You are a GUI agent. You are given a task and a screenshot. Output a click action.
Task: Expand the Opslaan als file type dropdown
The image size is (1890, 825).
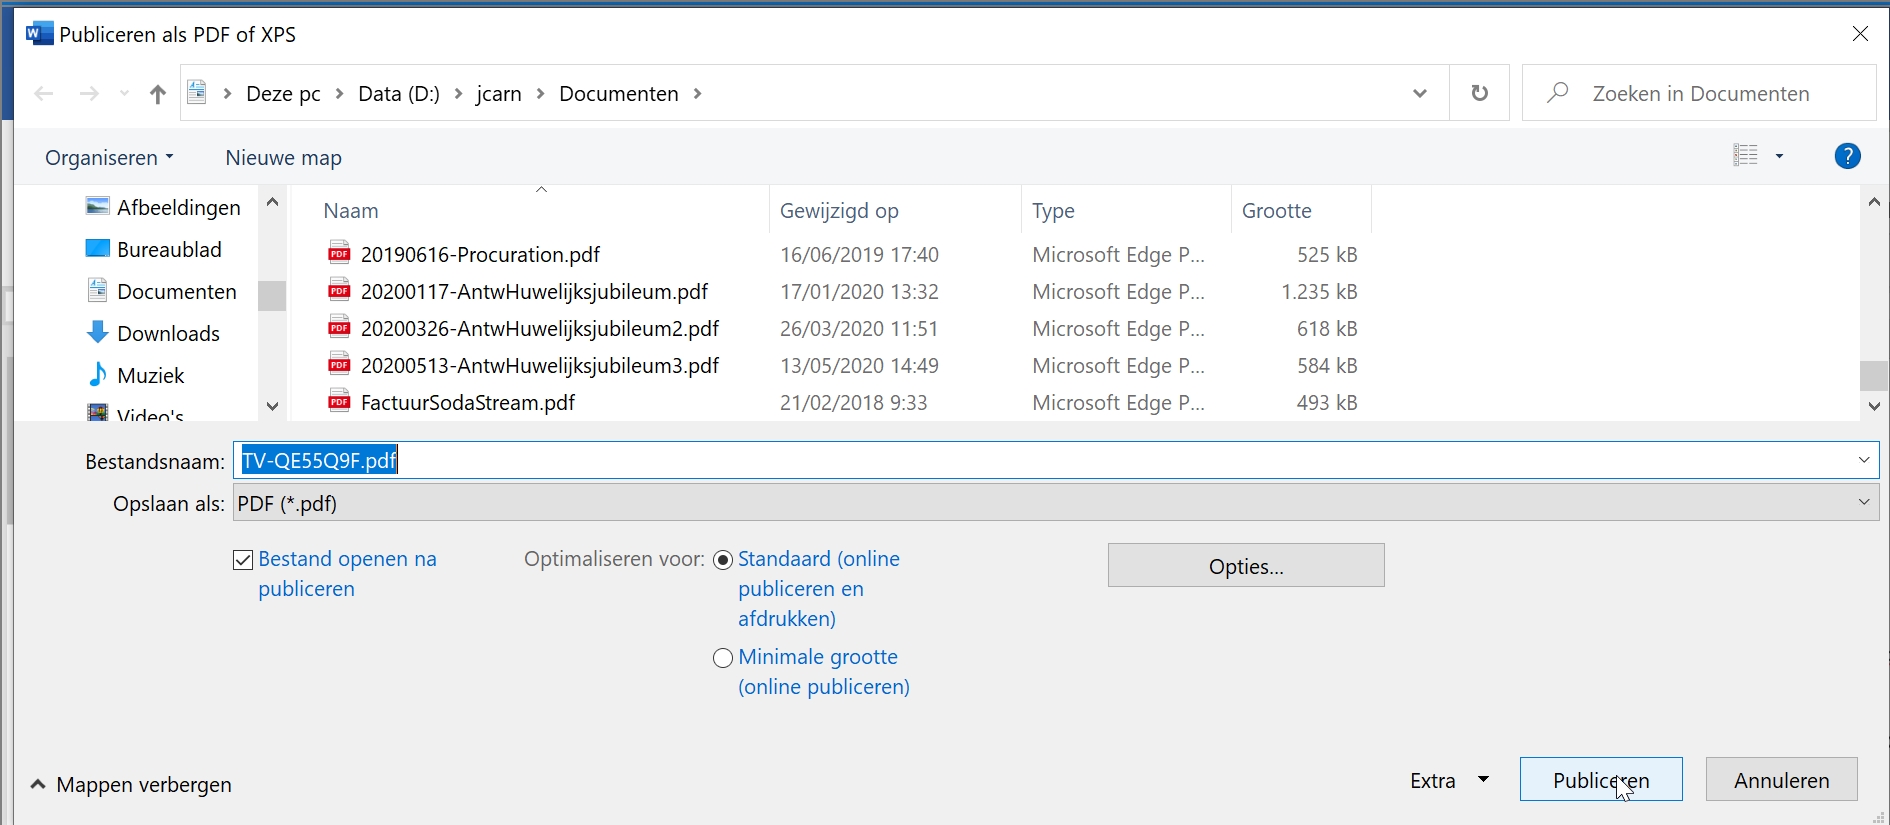point(1863,502)
